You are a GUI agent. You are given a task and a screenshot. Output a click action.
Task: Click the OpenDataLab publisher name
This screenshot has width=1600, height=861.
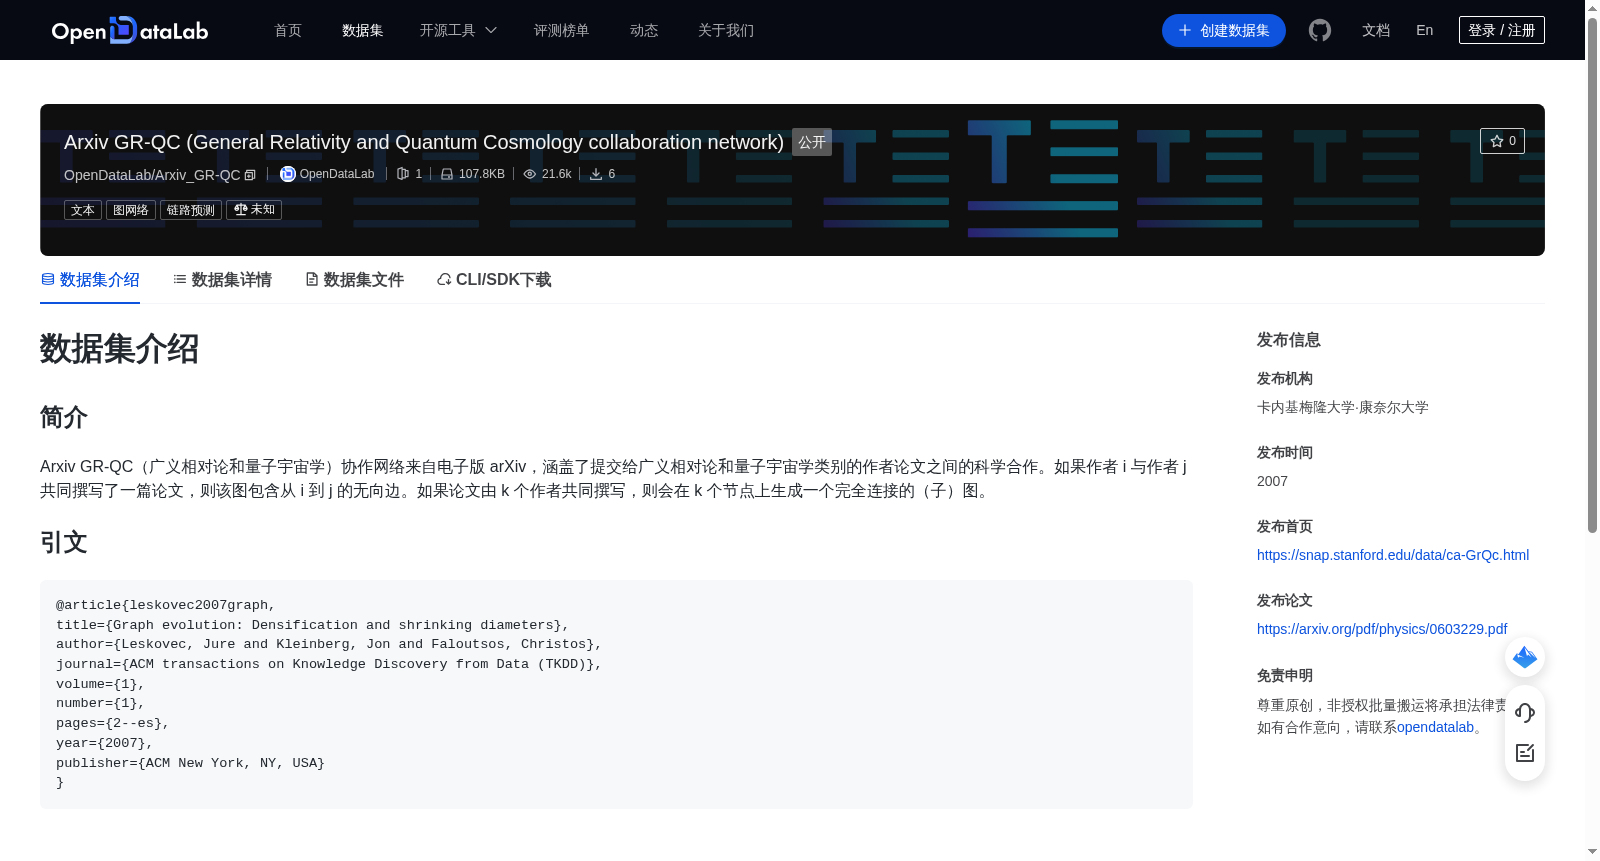[x=337, y=174]
